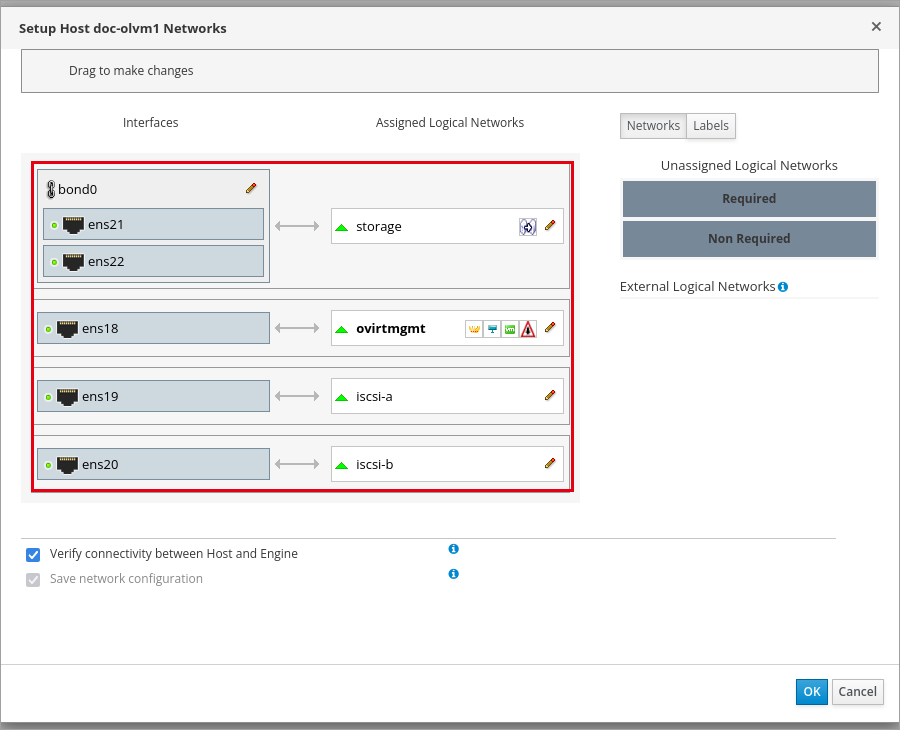Select the ens20 interface label
This screenshot has height=730, width=900.
coord(100,464)
